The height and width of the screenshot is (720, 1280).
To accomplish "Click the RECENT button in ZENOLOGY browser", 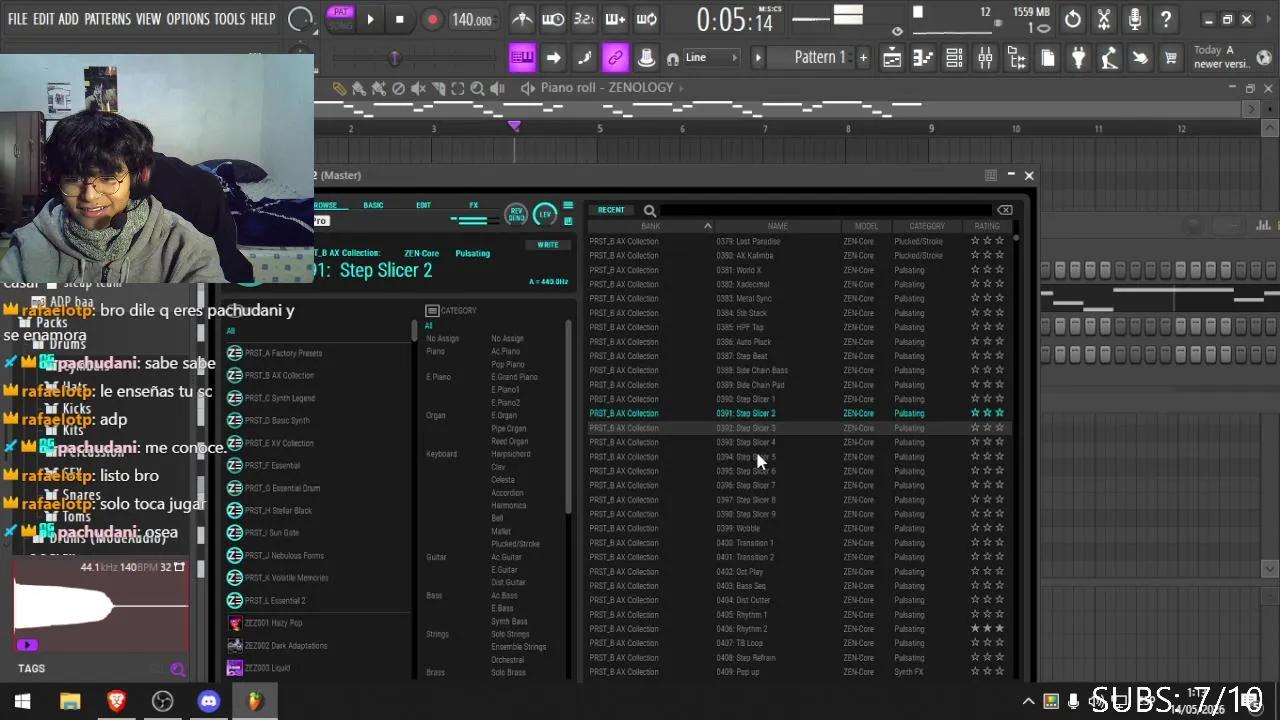I will tap(611, 210).
